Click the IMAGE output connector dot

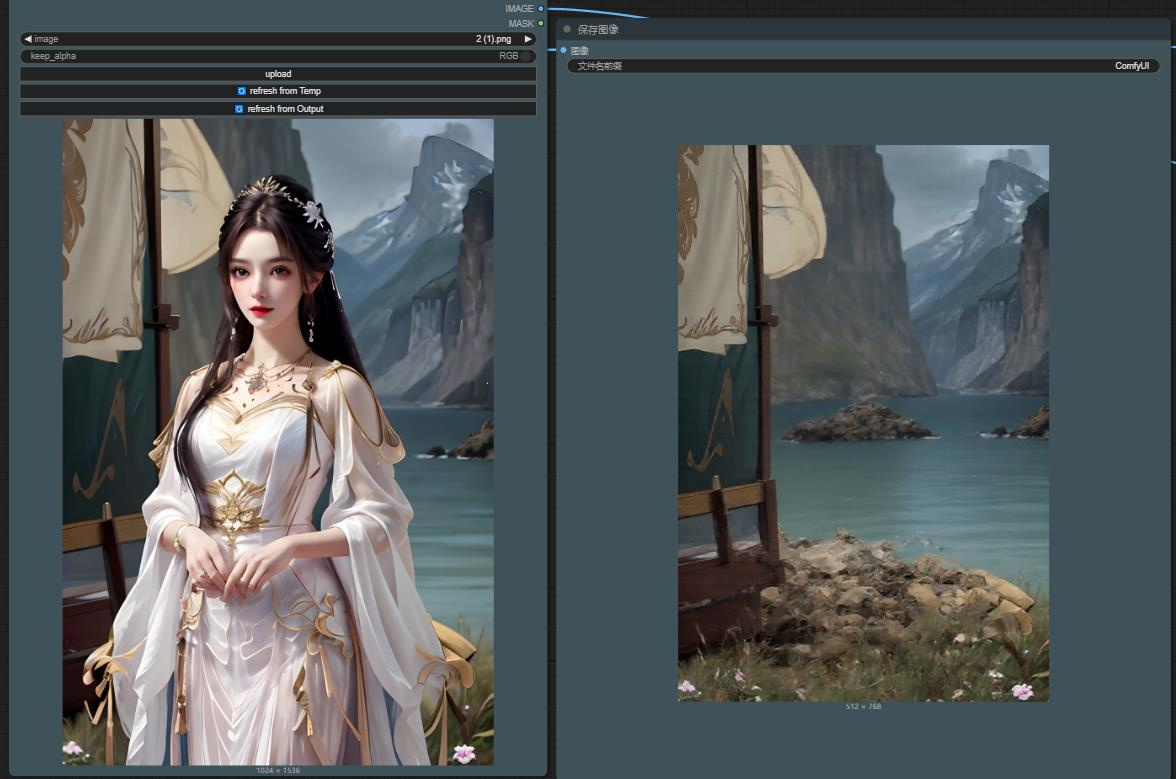[540, 8]
